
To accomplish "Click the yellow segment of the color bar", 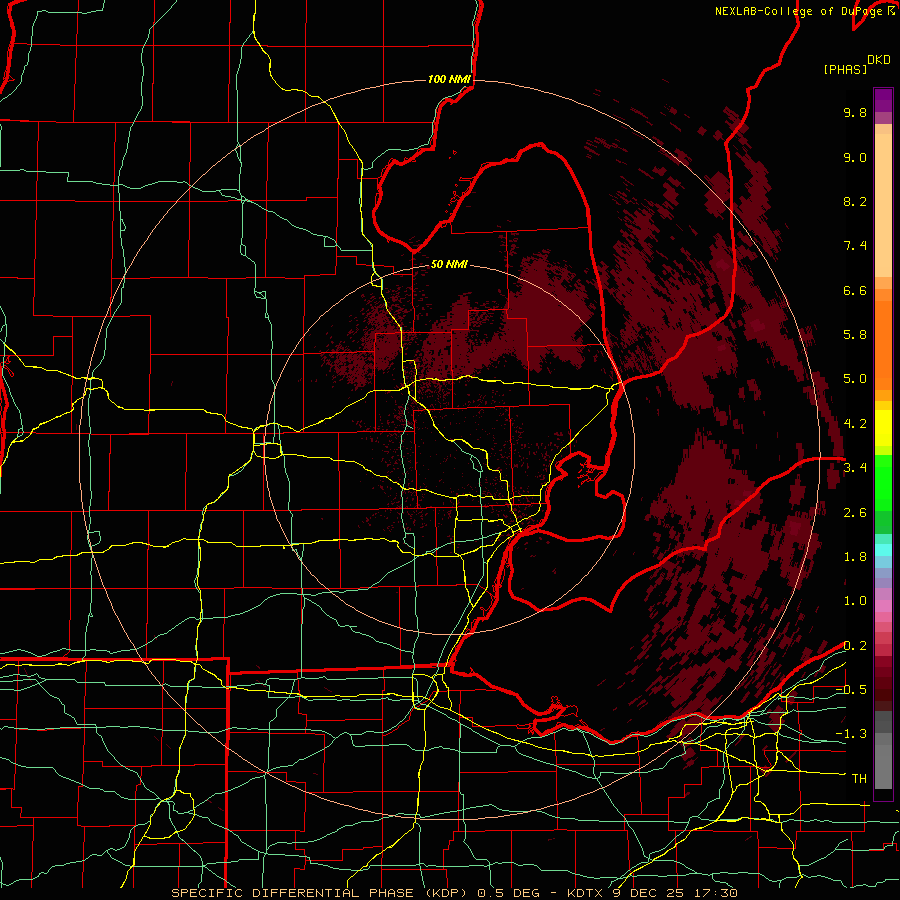I will click(883, 428).
